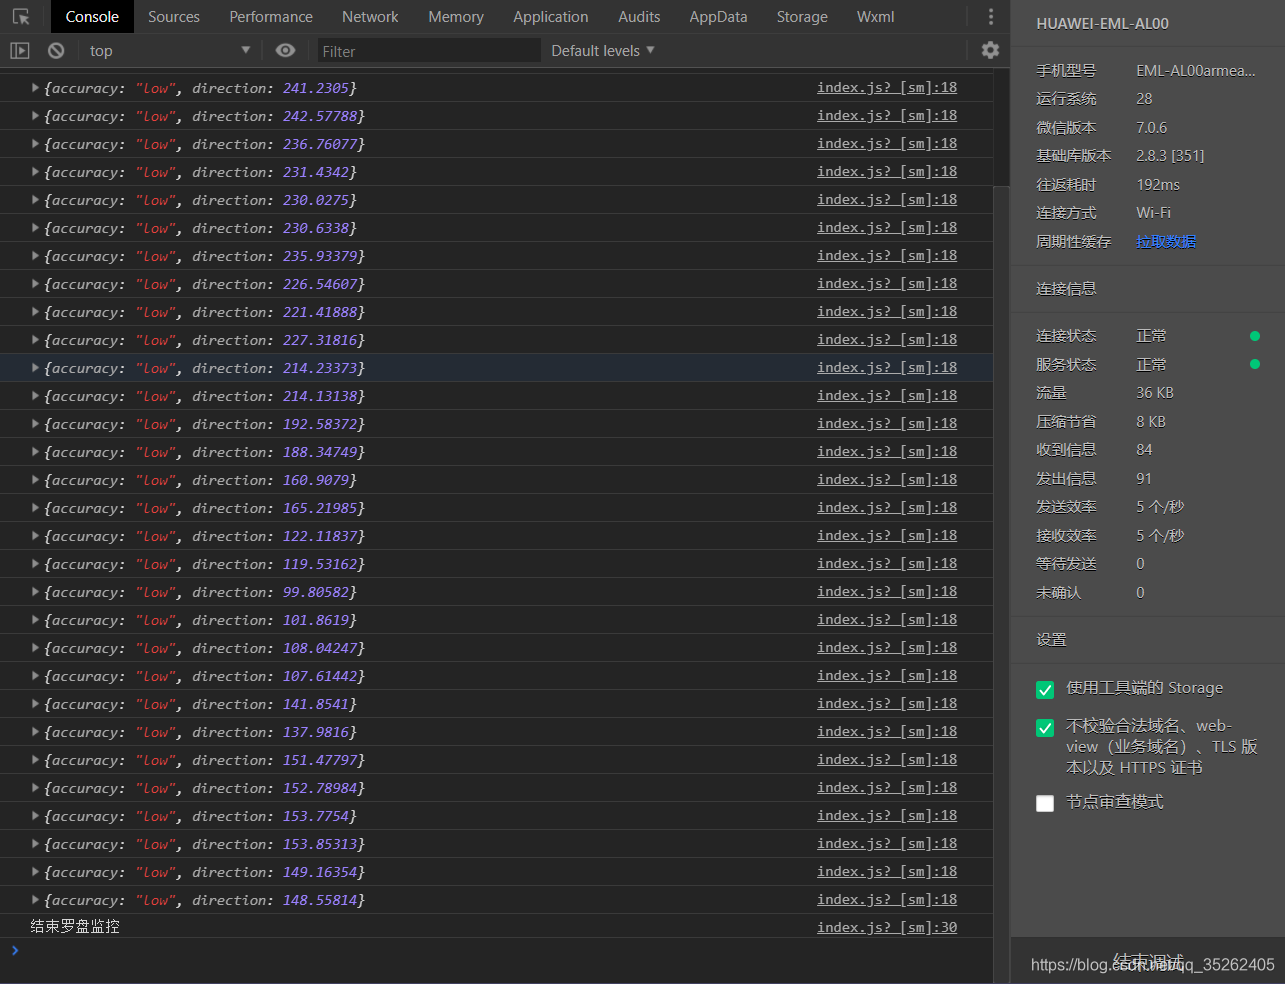
Task: Expand the entry with direction 99.80582
Action: coord(35,592)
